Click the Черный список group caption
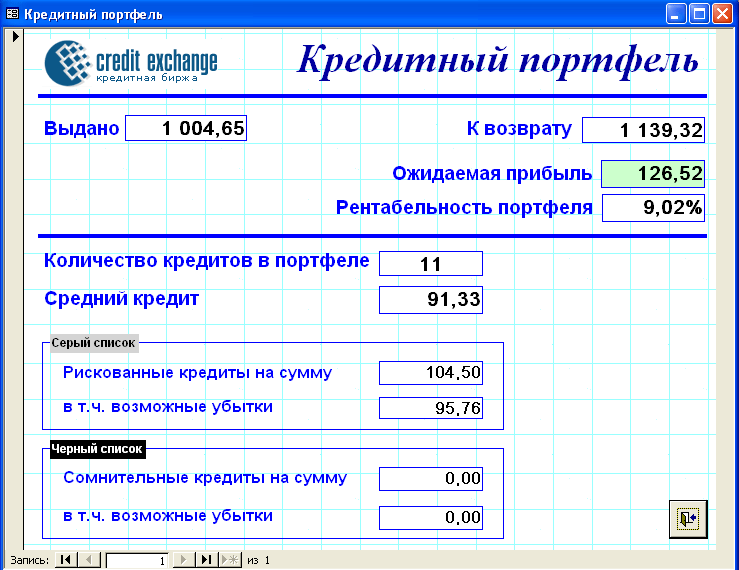The height and width of the screenshot is (570, 739). click(97, 449)
